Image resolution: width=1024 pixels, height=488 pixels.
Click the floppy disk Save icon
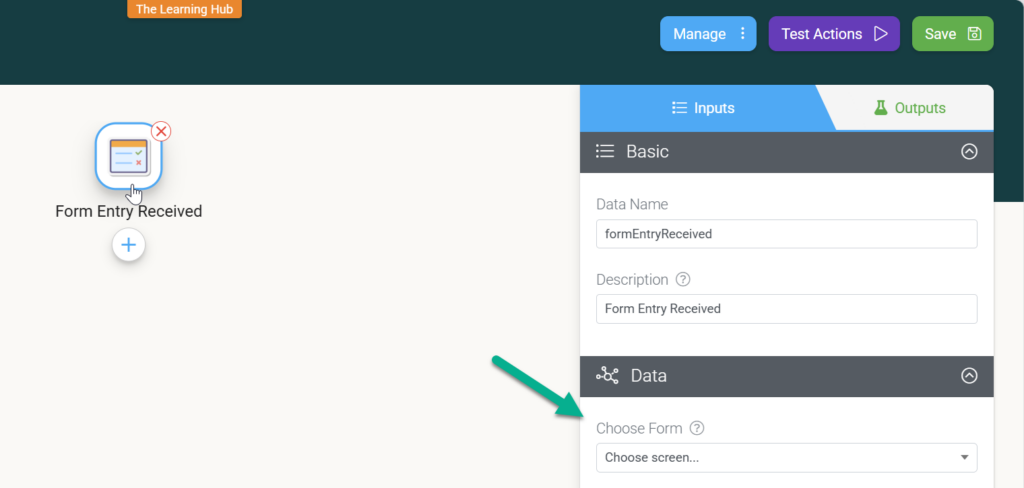click(974, 34)
